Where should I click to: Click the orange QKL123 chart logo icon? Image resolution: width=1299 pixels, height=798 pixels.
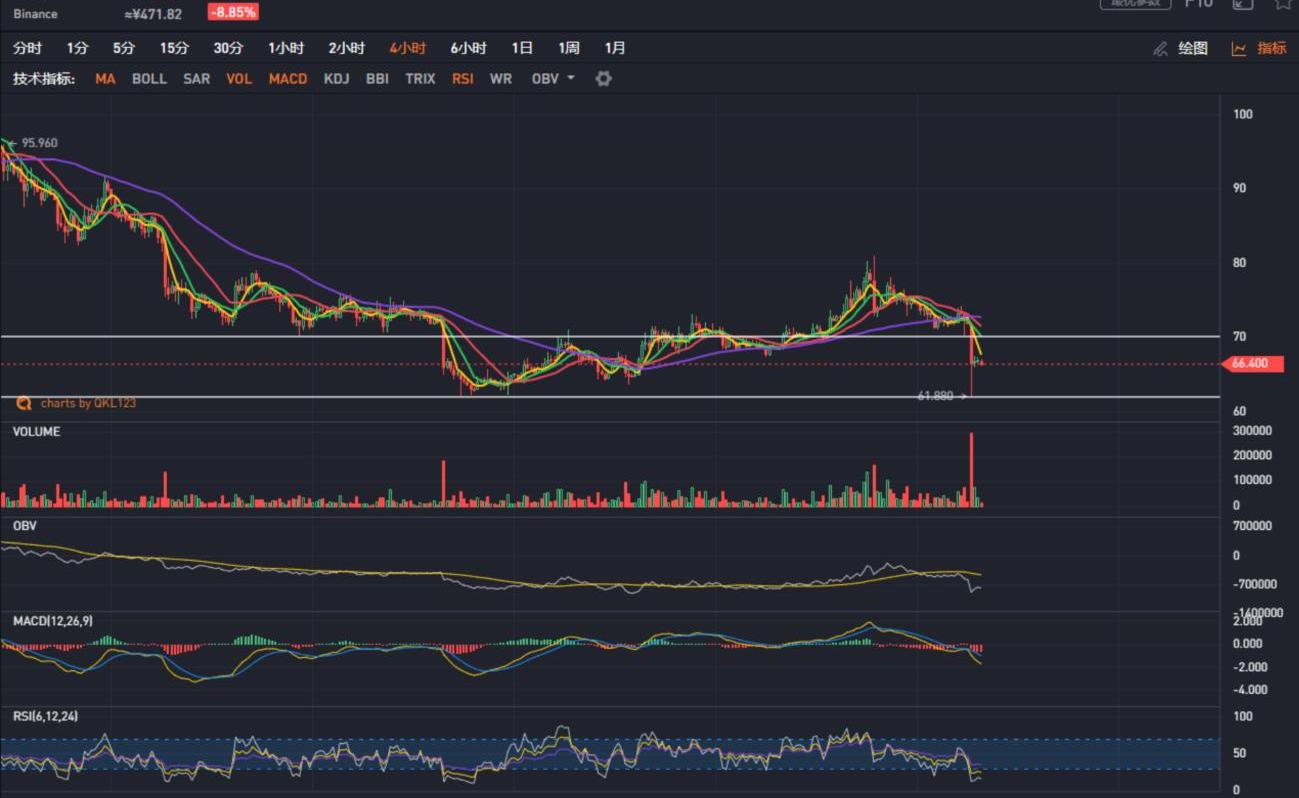(x=23, y=403)
